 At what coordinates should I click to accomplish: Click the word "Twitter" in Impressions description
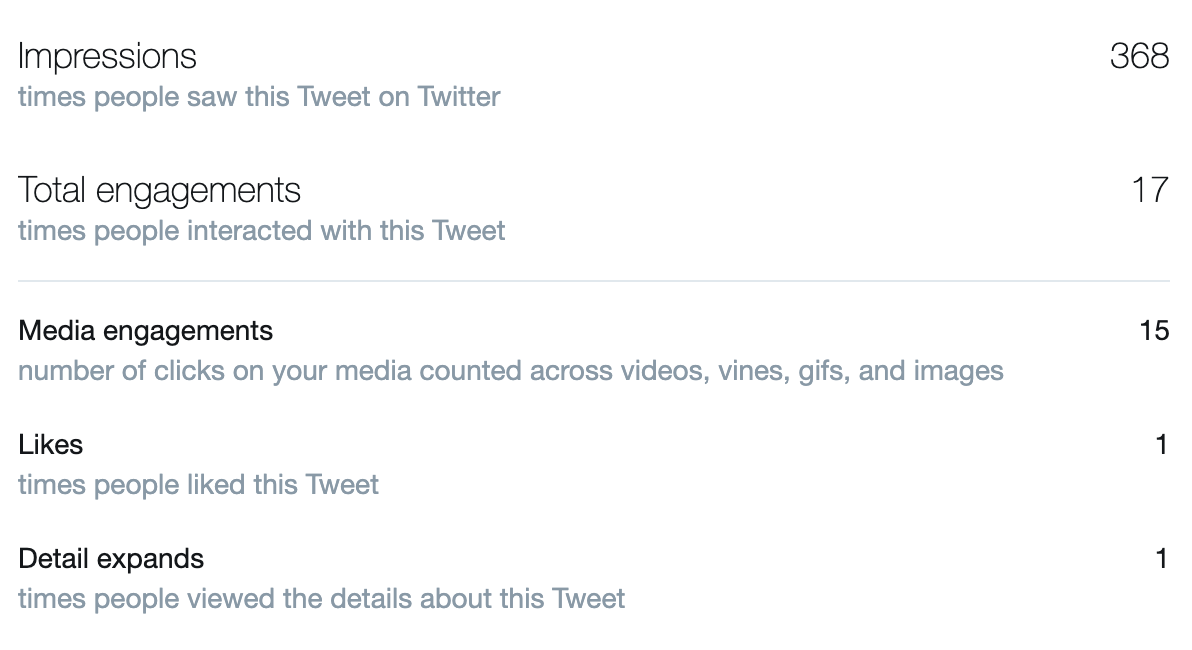click(459, 97)
